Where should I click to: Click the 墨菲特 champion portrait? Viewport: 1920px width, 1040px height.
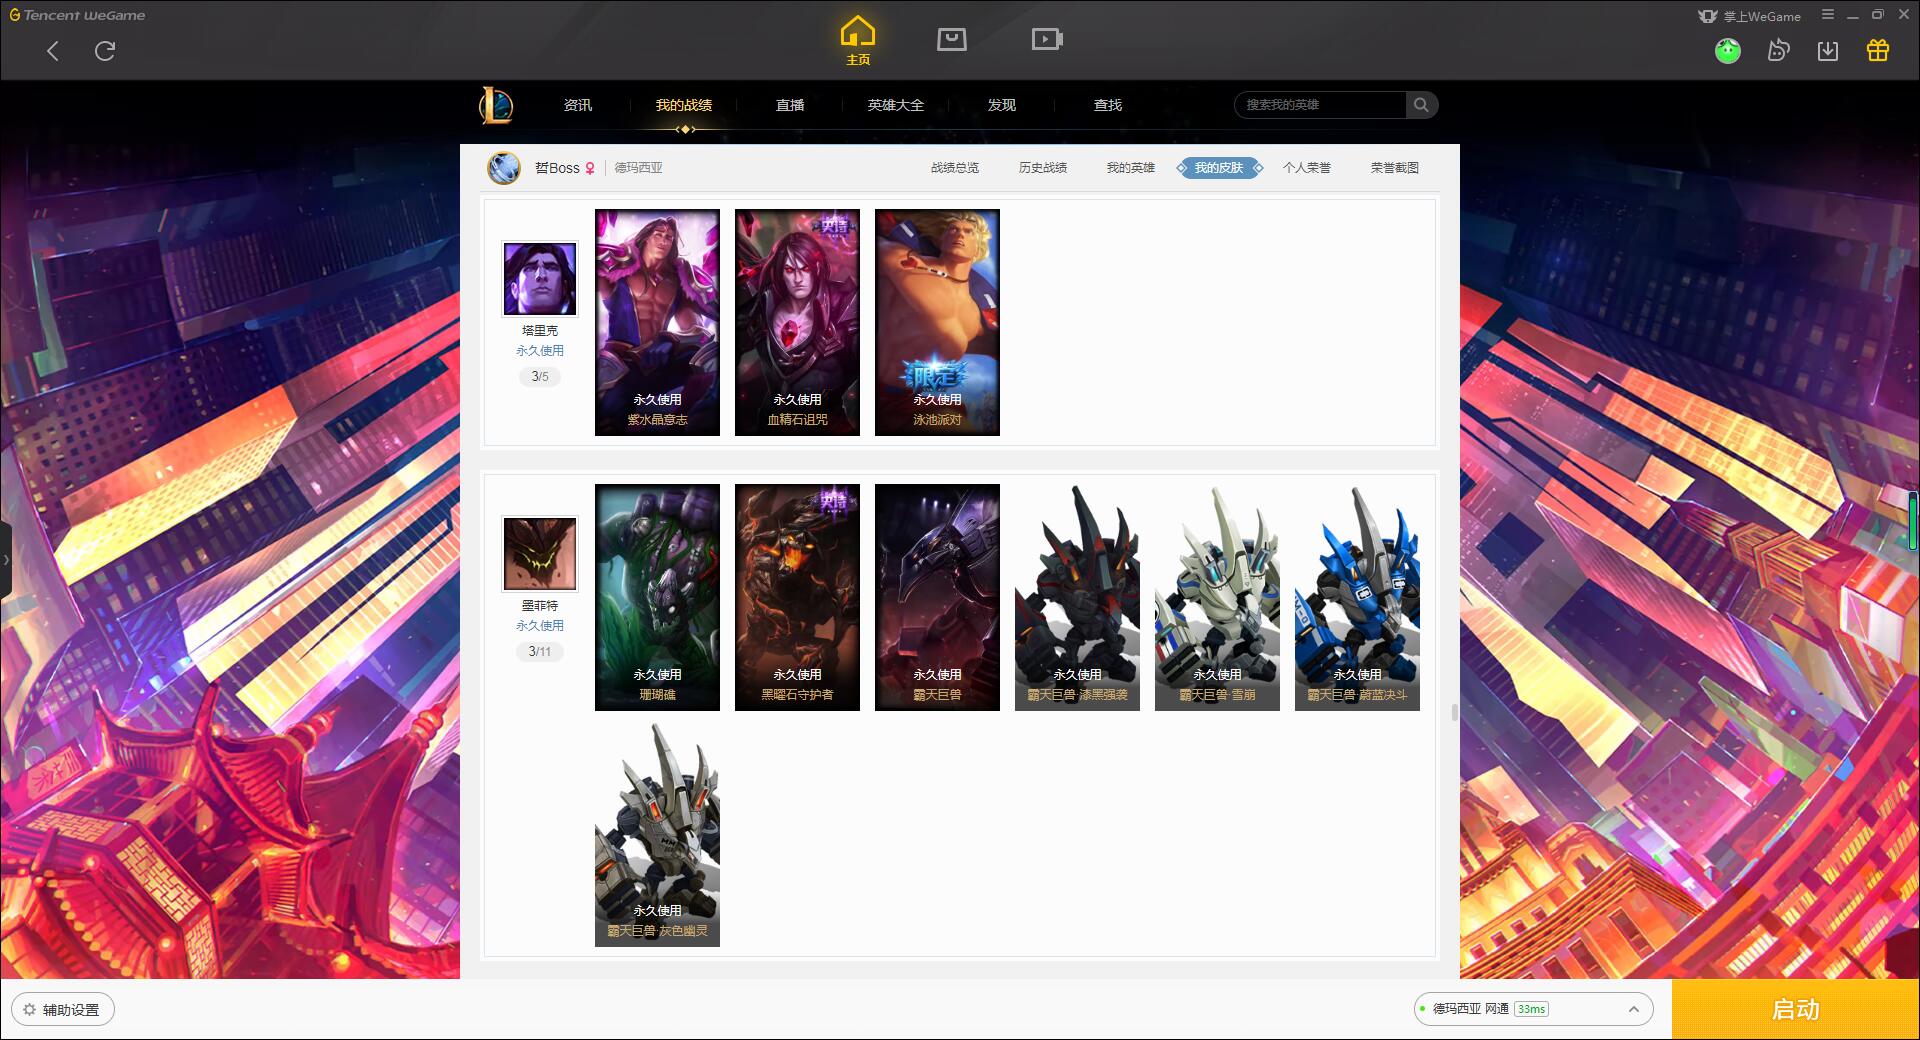(540, 554)
